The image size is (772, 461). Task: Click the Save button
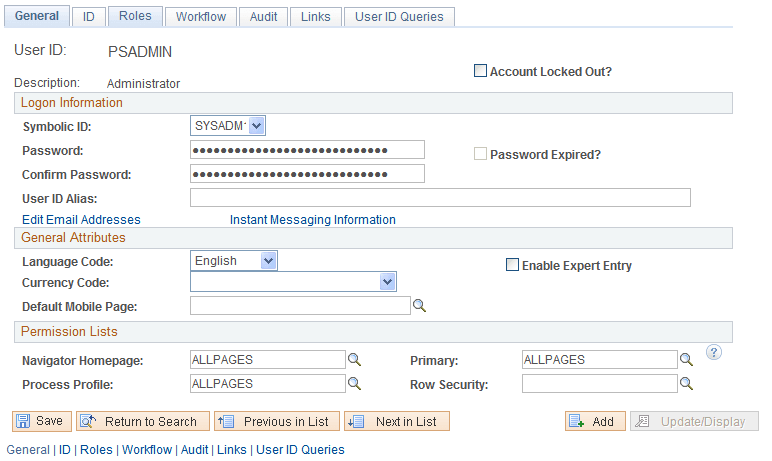tap(41, 422)
